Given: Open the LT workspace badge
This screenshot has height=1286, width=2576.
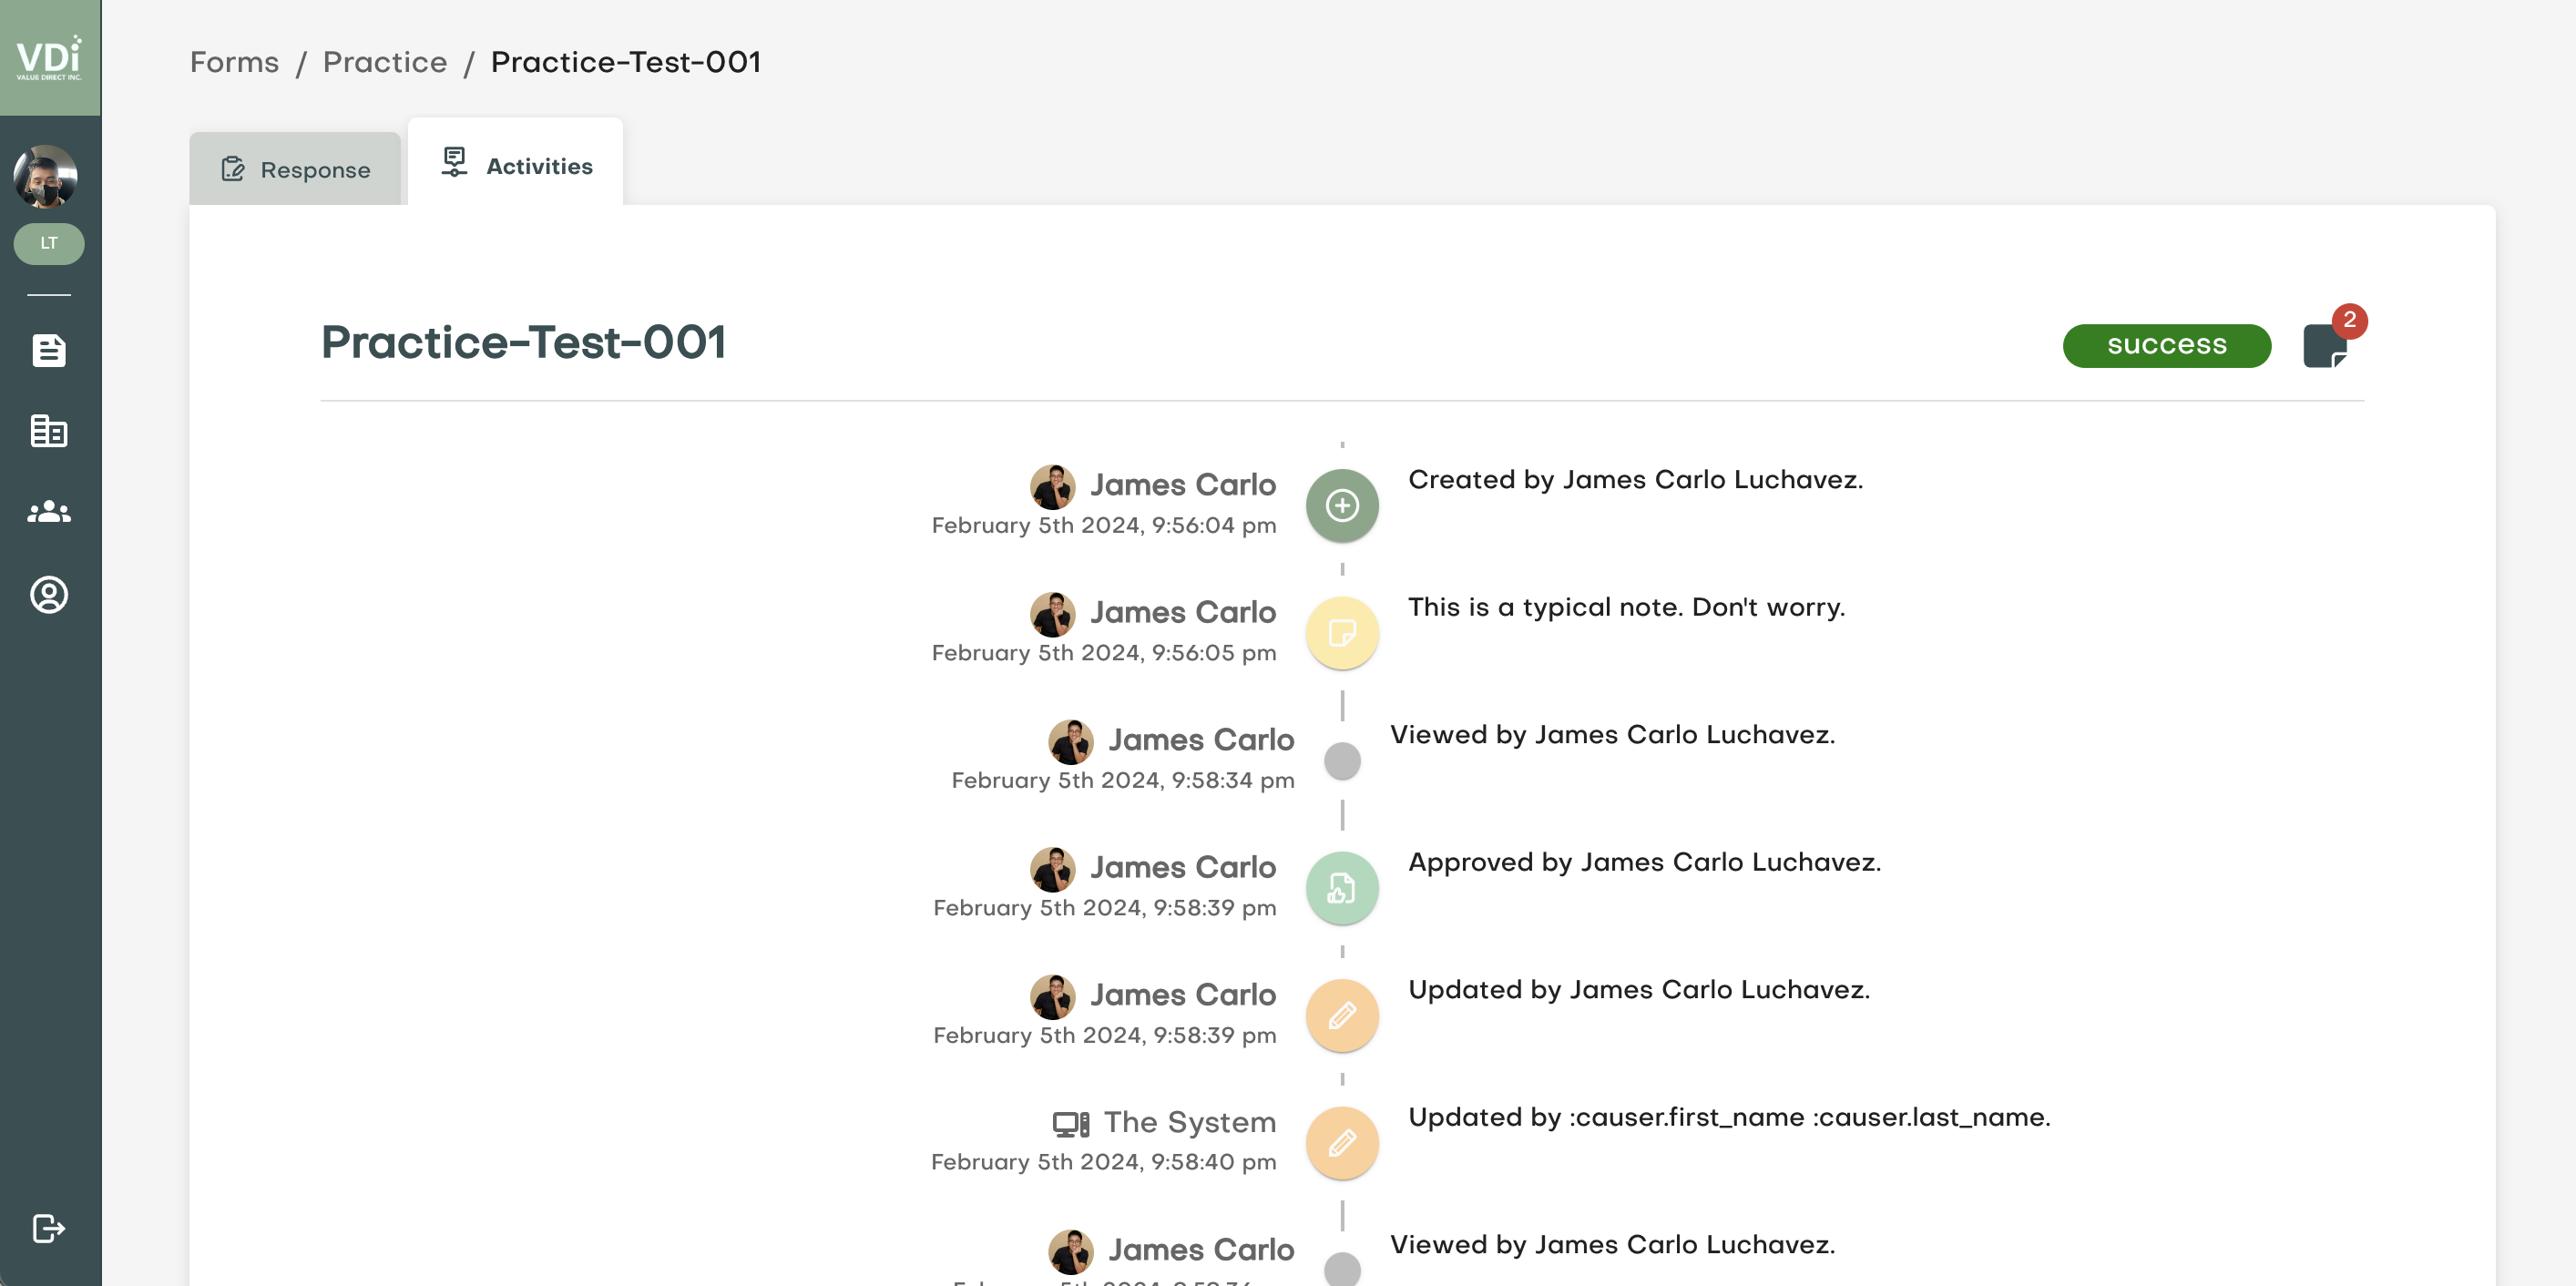Looking at the screenshot, I should (x=49, y=243).
